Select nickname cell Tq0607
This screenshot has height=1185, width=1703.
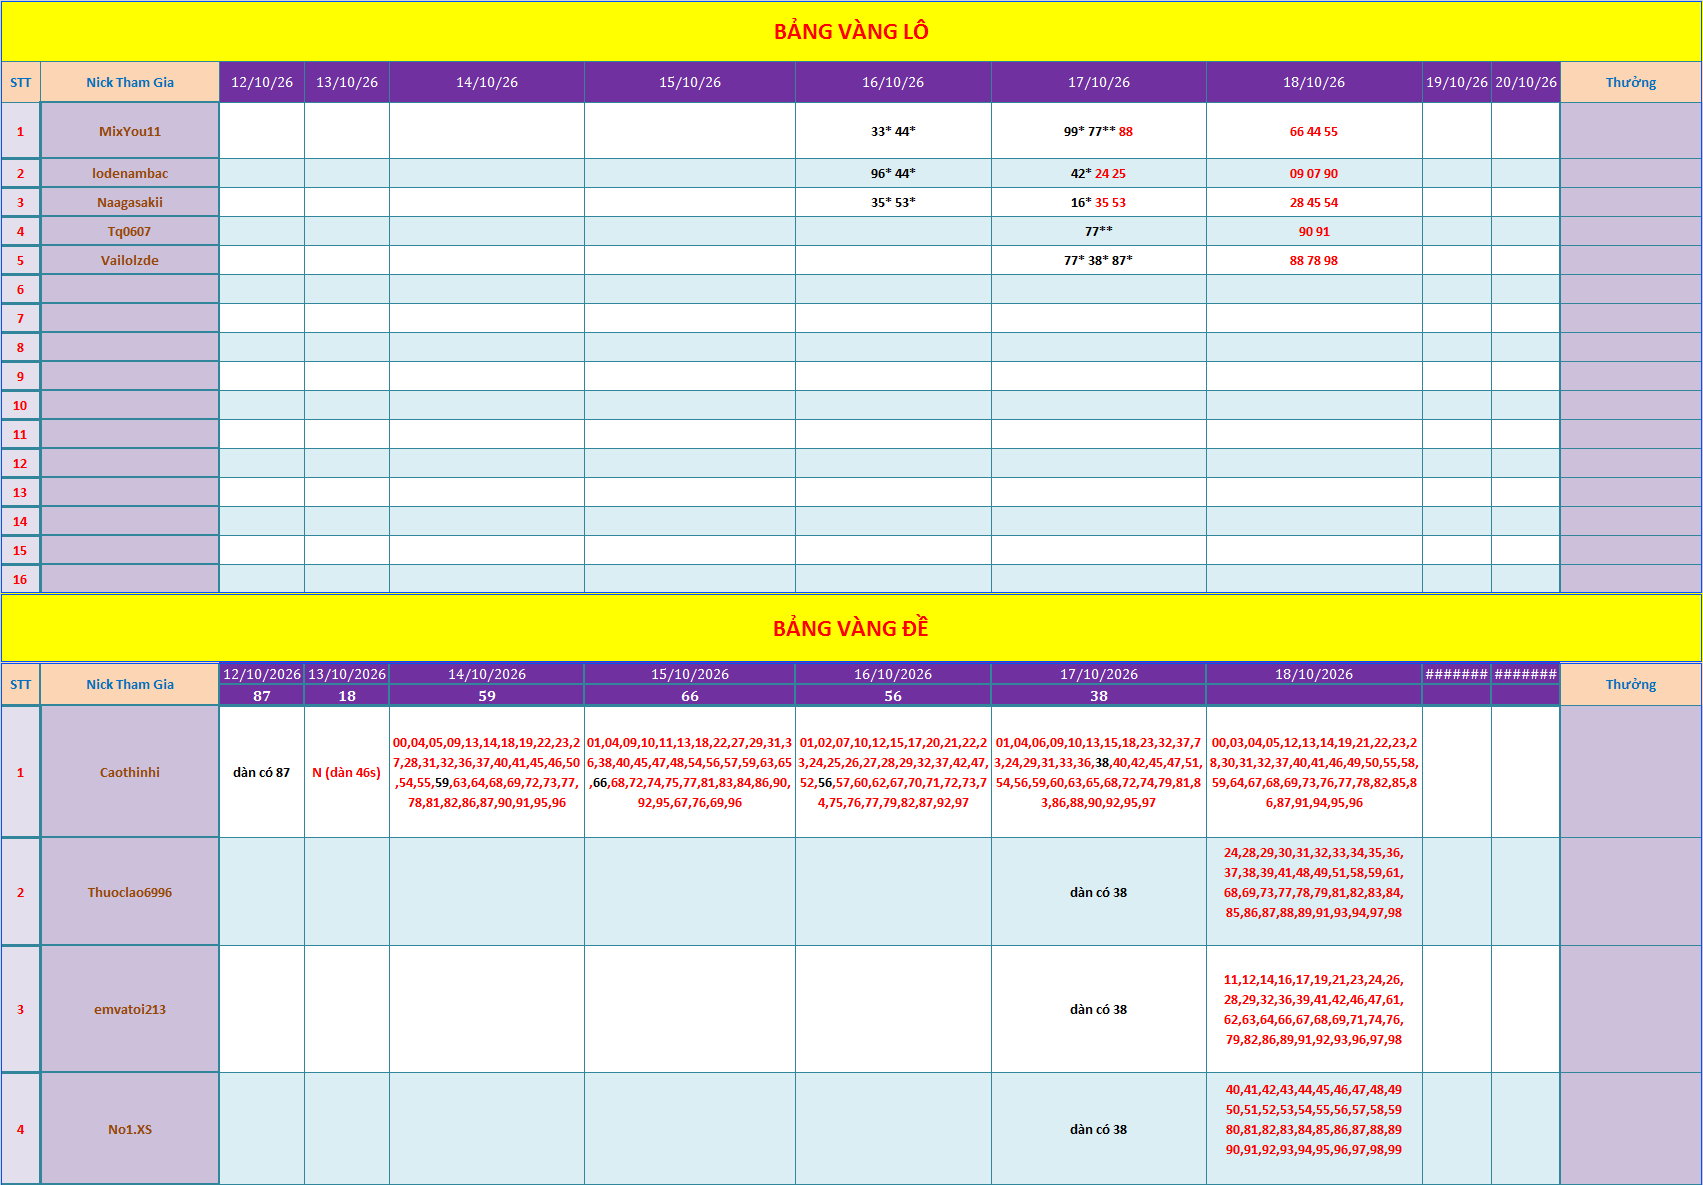point(130,231)
